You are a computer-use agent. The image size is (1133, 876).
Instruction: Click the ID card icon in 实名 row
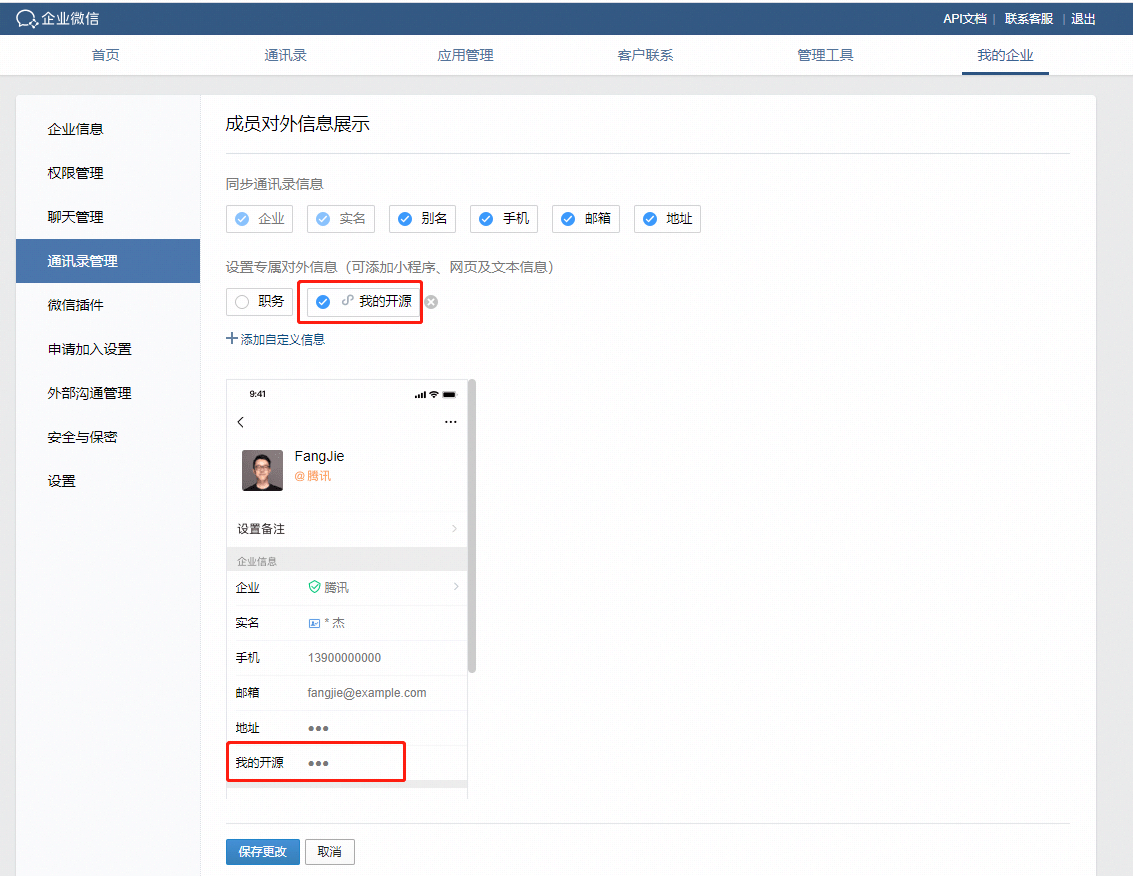click(314, 623)
